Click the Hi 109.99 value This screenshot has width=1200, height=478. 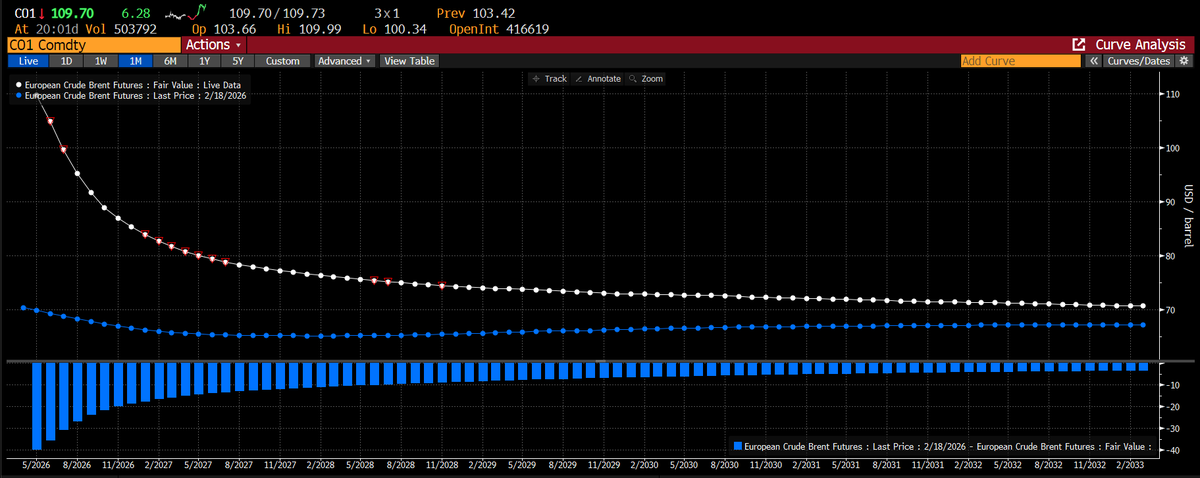point(309,30)
